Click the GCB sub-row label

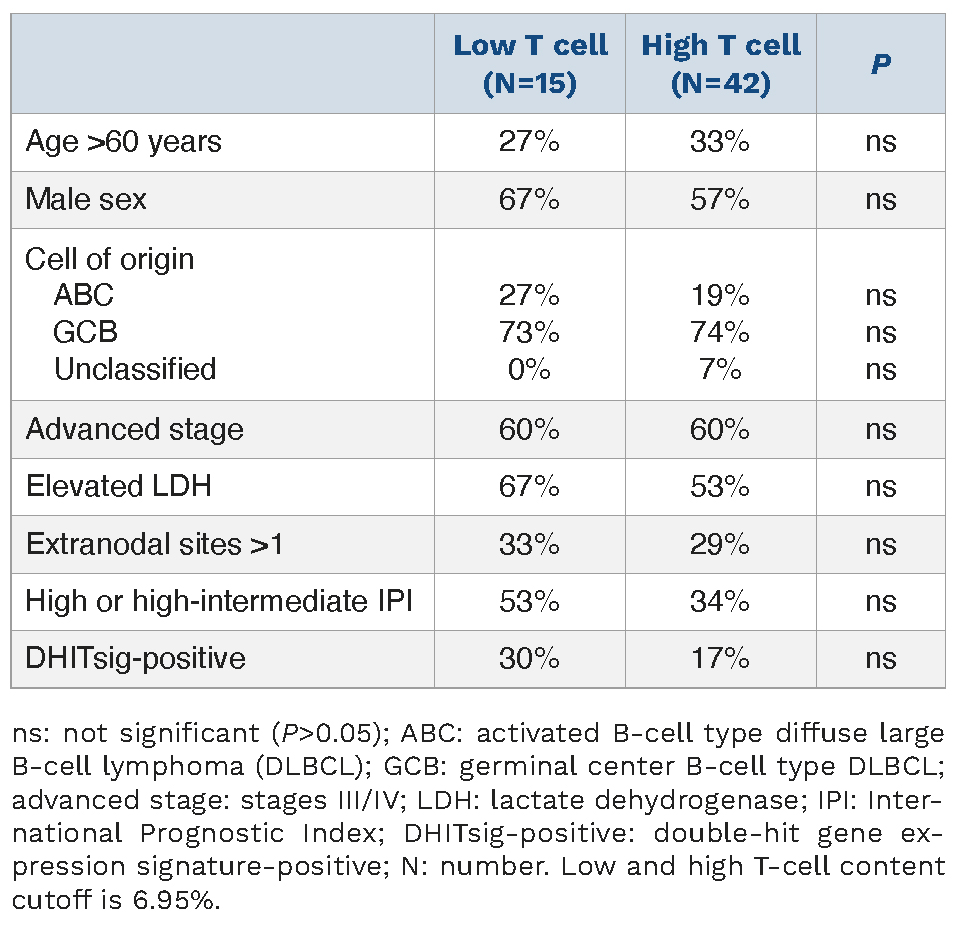click(86, 332)
